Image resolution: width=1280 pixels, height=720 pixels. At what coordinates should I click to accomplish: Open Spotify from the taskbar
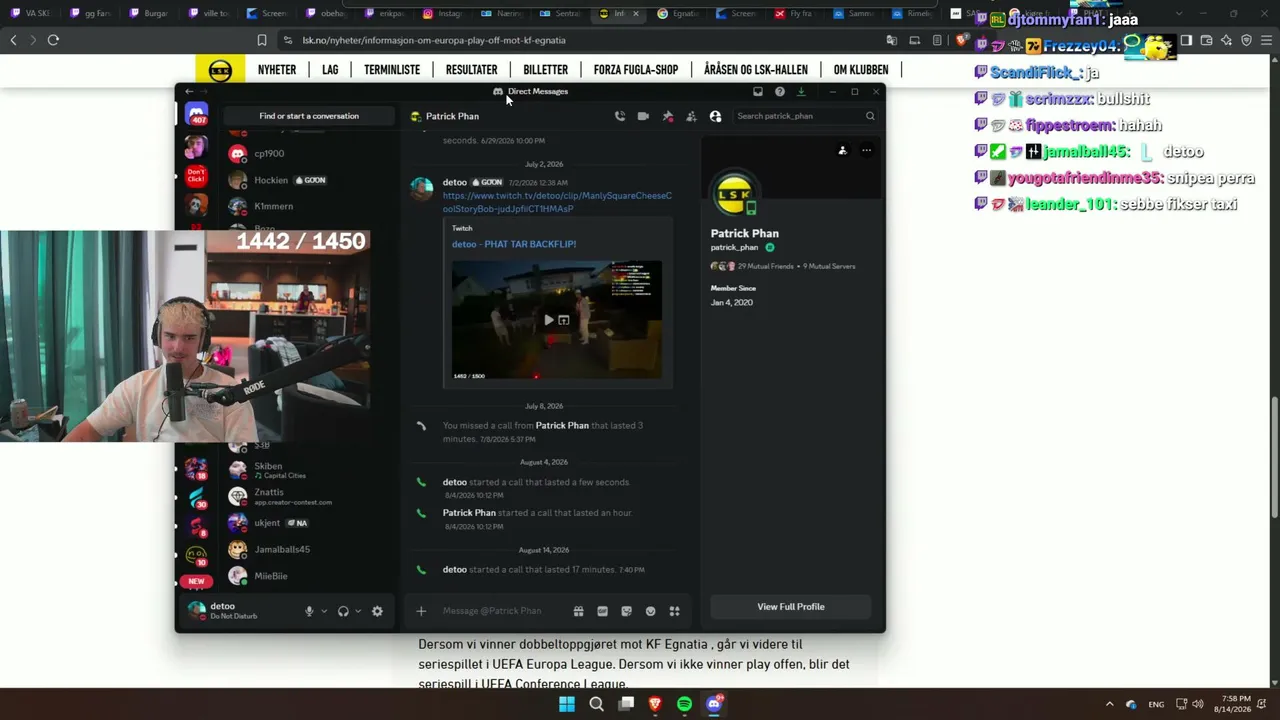click(x=684, y=704)
